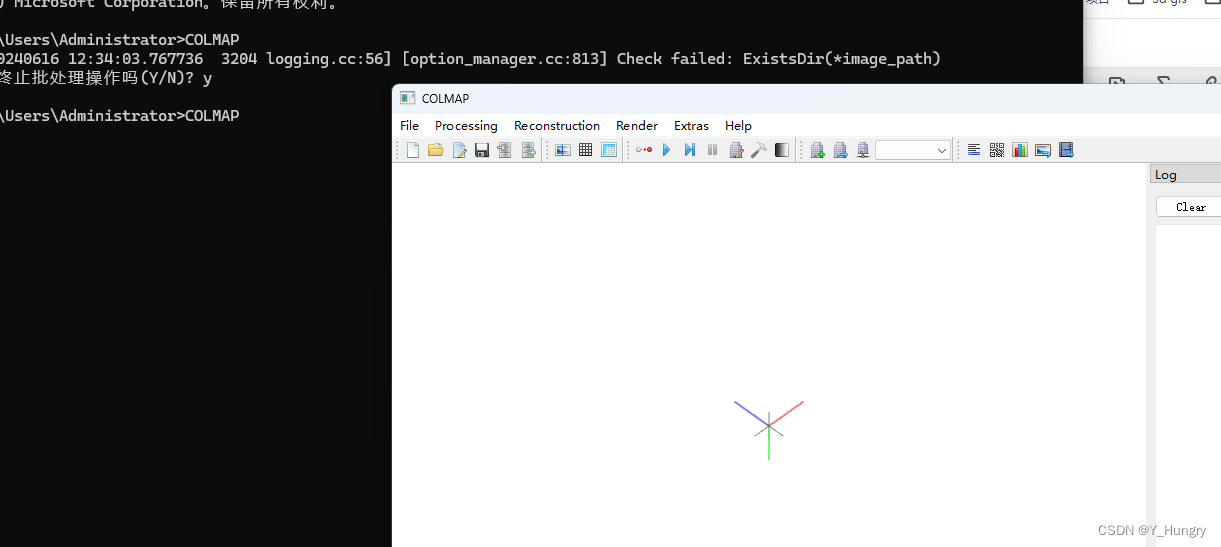Start Automatic reconstruction icon

click(x=644, y=150)
